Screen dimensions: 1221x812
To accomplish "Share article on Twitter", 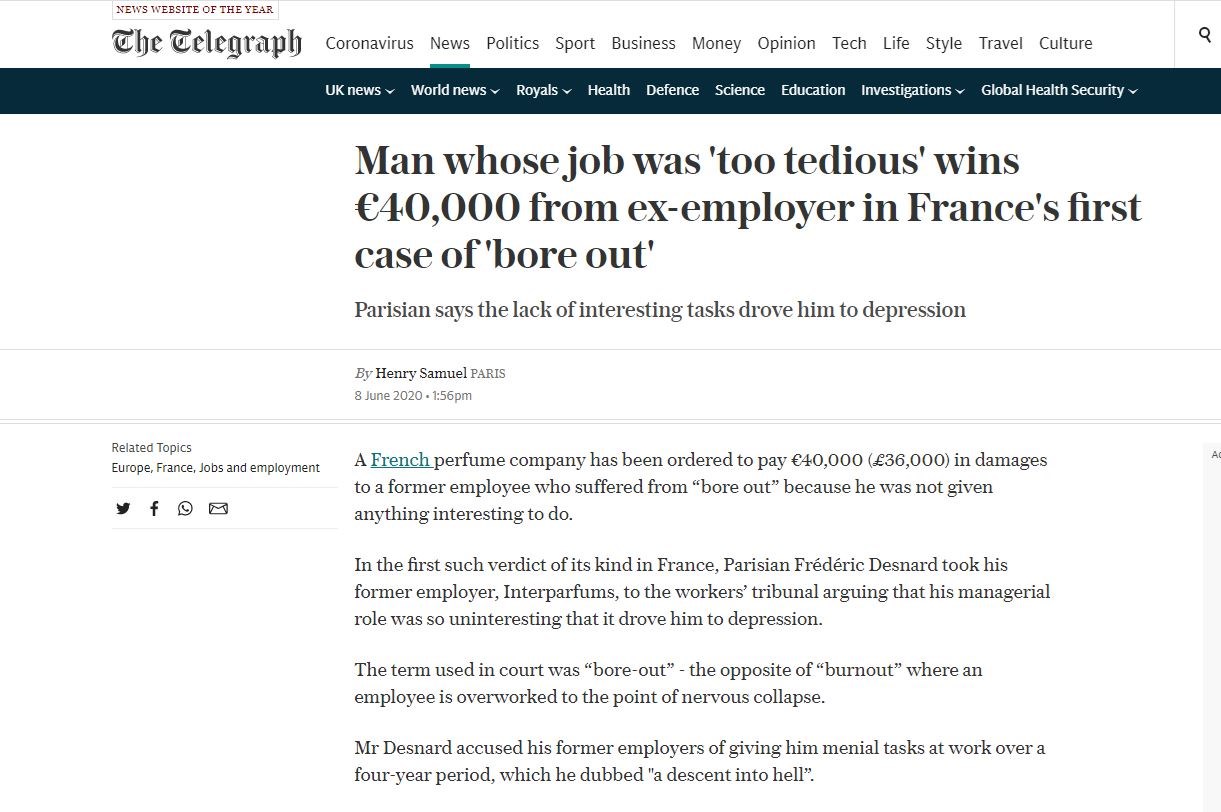I will (123, 508).
